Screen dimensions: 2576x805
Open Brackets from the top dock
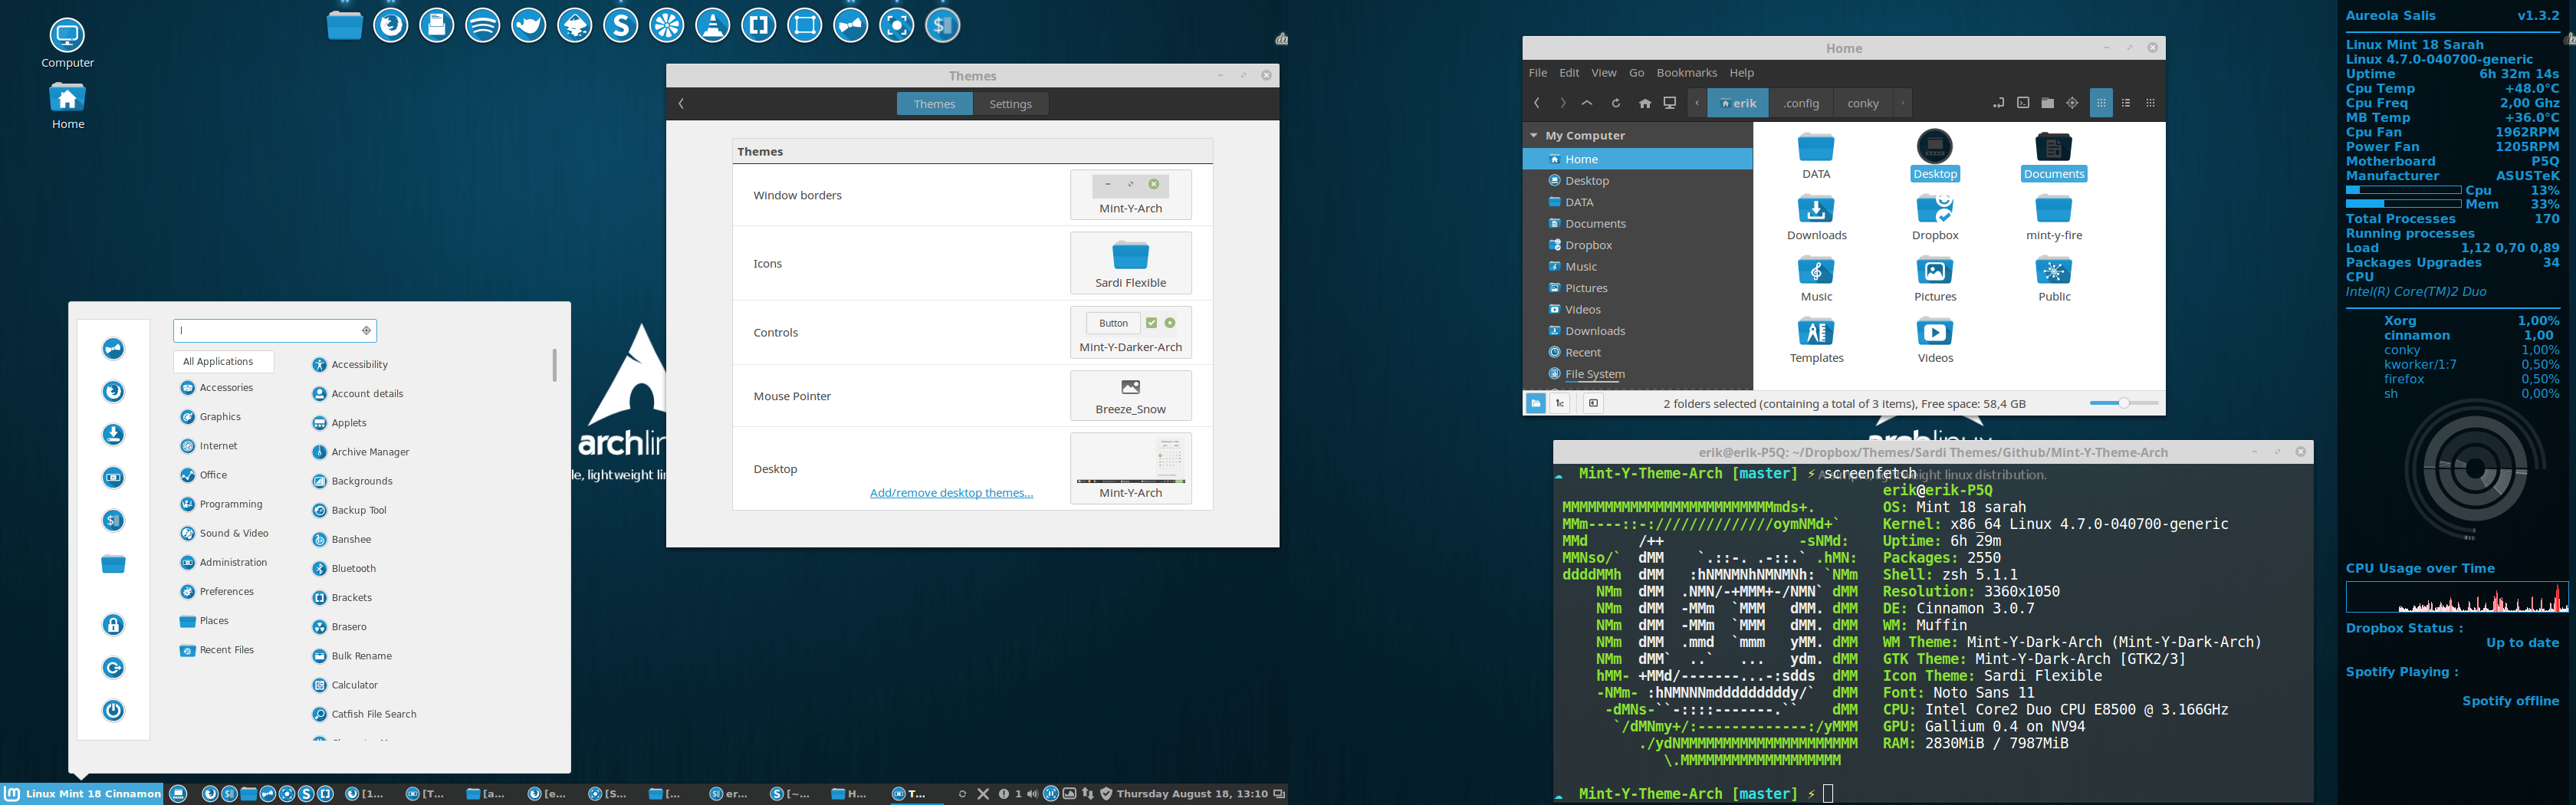pos(759,25)
